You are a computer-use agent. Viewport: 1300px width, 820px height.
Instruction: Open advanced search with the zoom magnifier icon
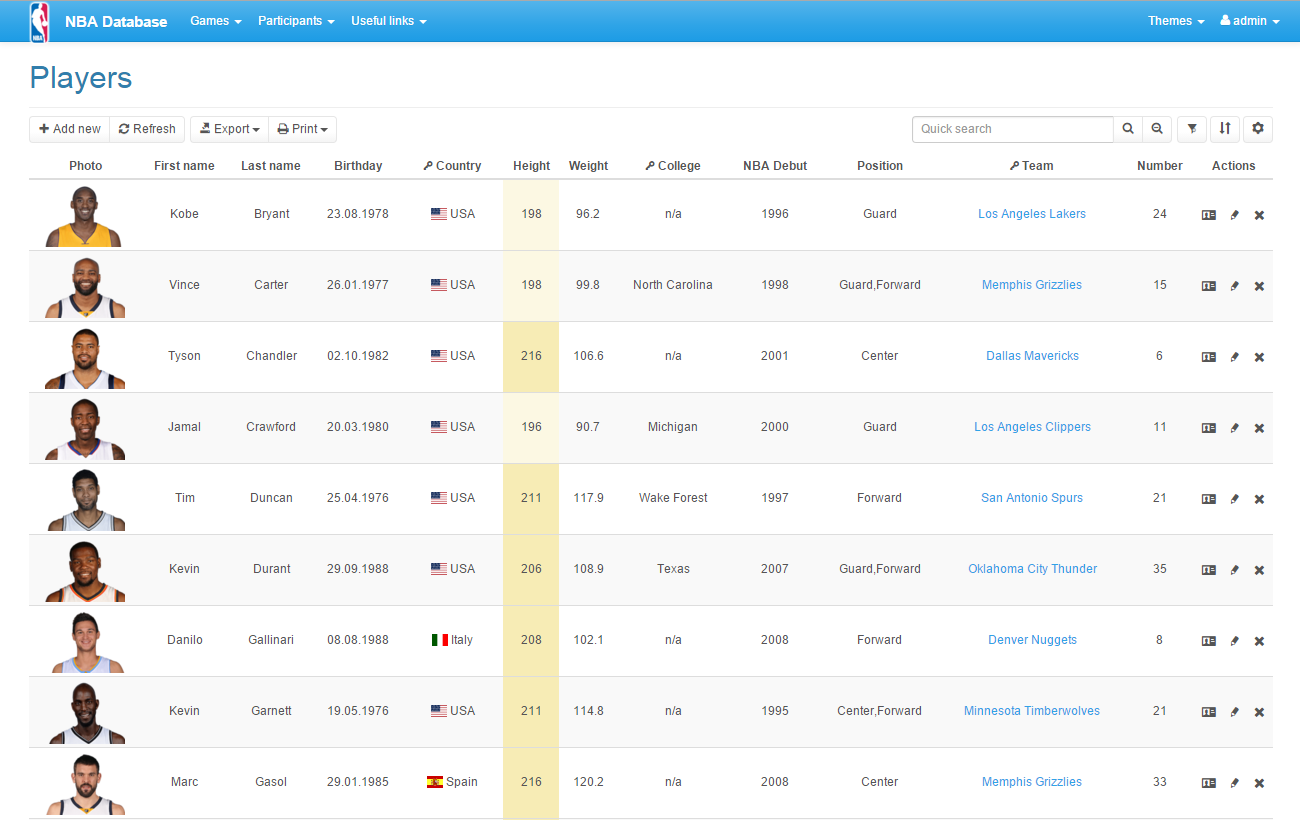1157,129
